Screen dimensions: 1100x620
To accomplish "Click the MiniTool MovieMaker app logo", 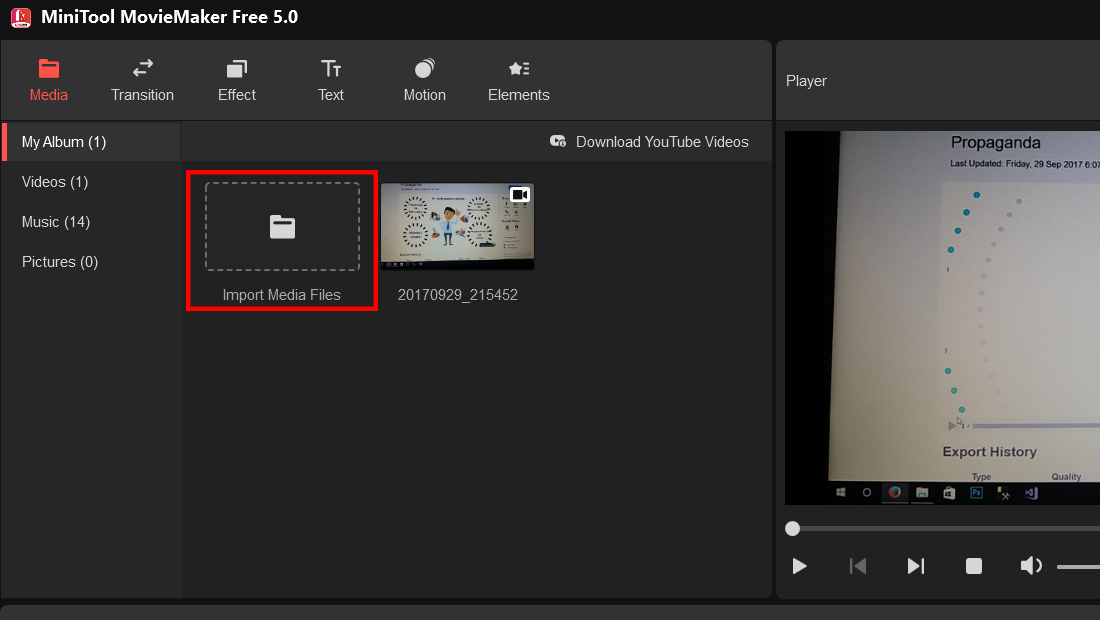I will point(21,17).
